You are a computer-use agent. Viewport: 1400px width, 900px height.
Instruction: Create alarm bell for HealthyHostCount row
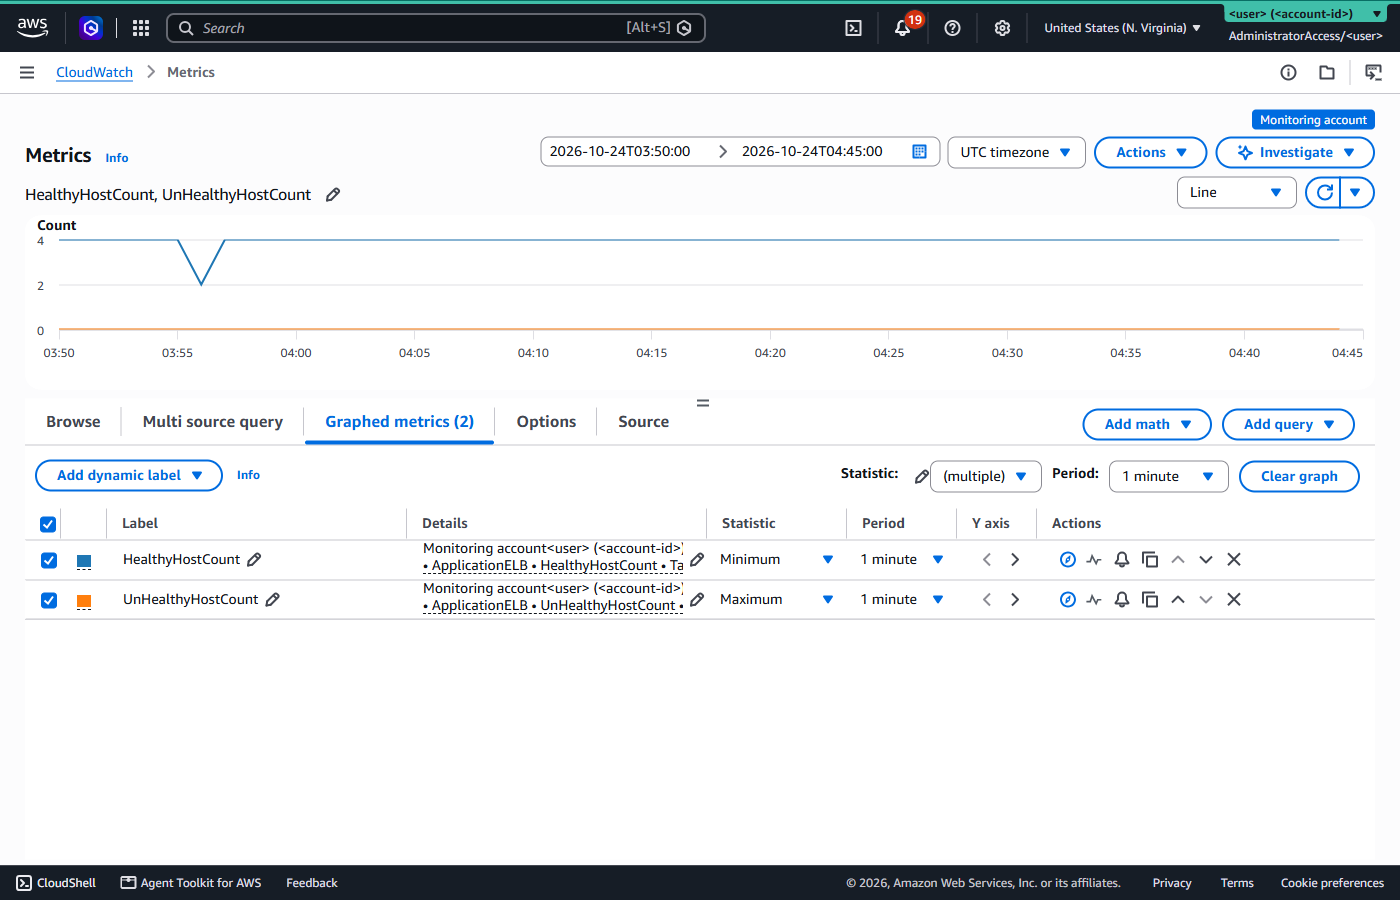(1122, 559)
